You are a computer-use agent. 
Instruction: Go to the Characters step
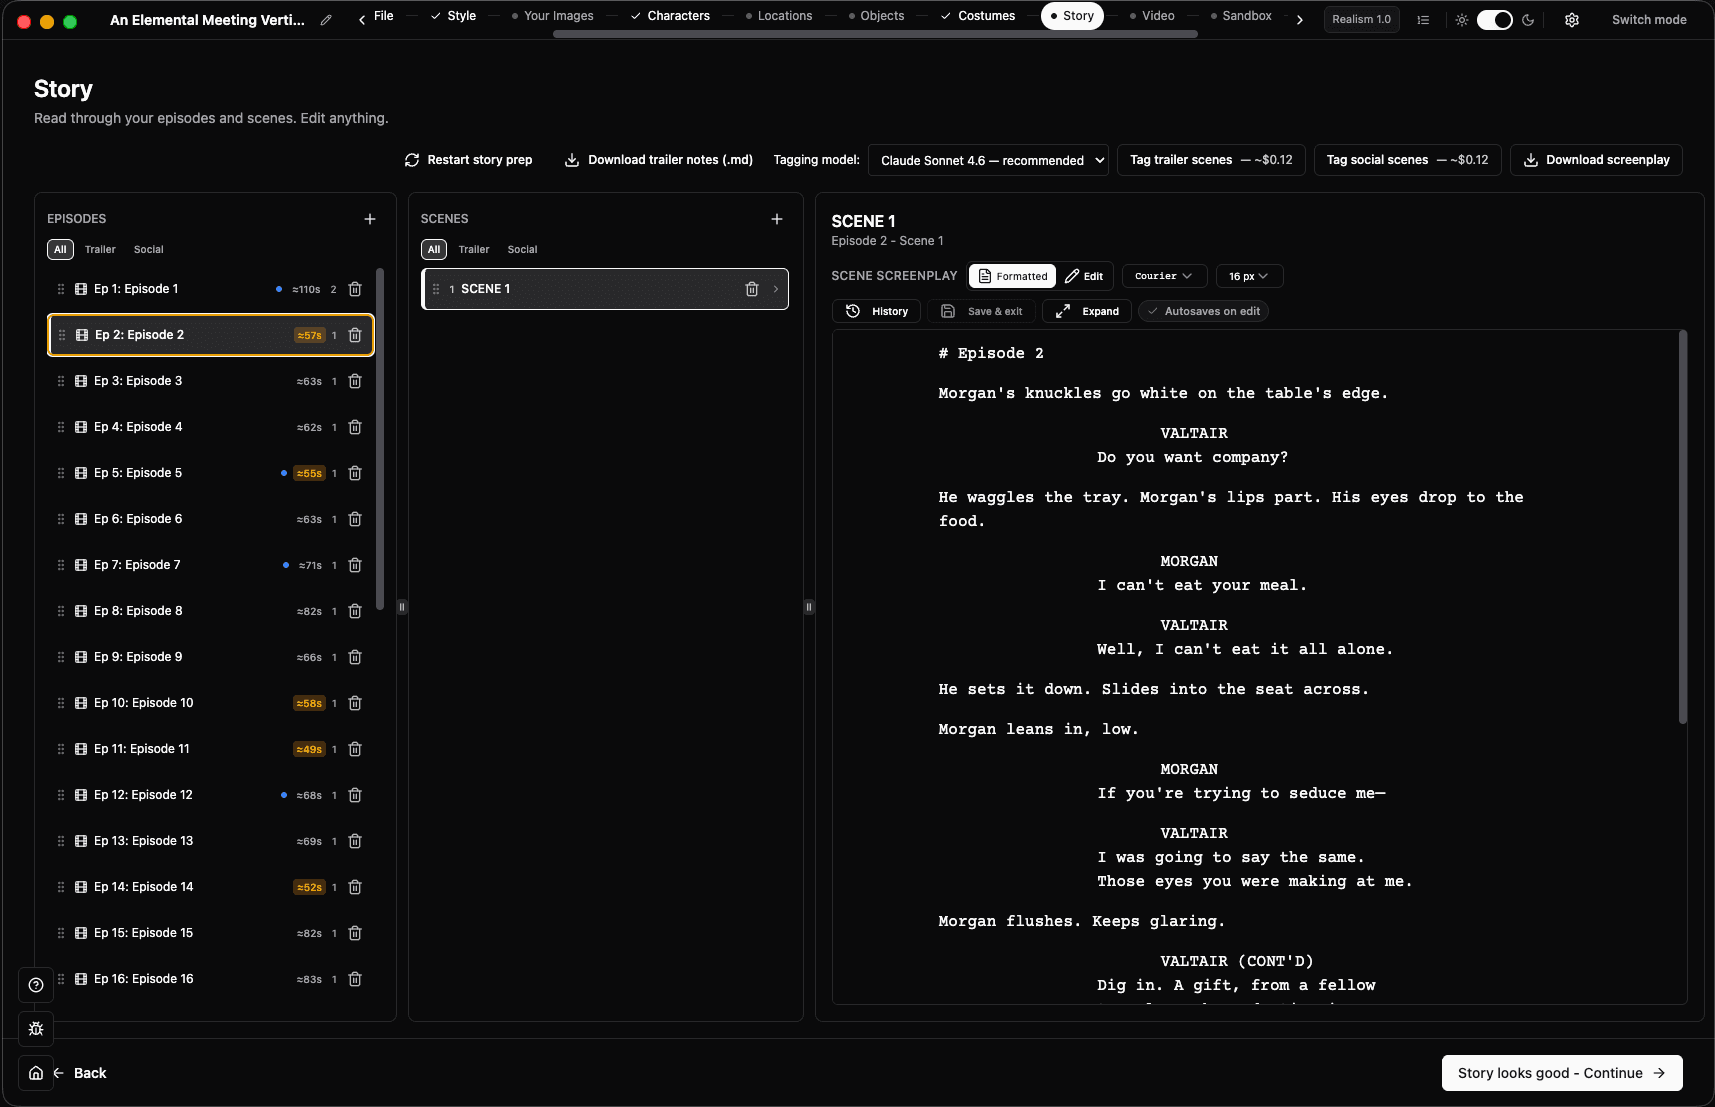click(x=670, y=16)
